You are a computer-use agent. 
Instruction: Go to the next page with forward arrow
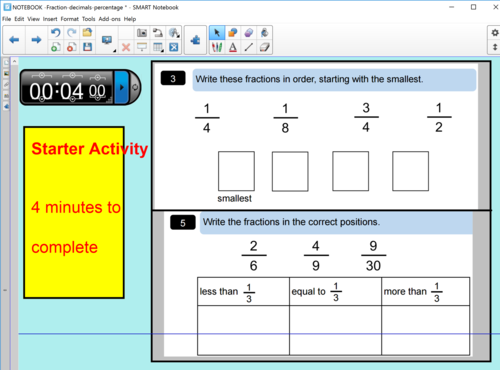pyautogui.click(x=36, y=40)
